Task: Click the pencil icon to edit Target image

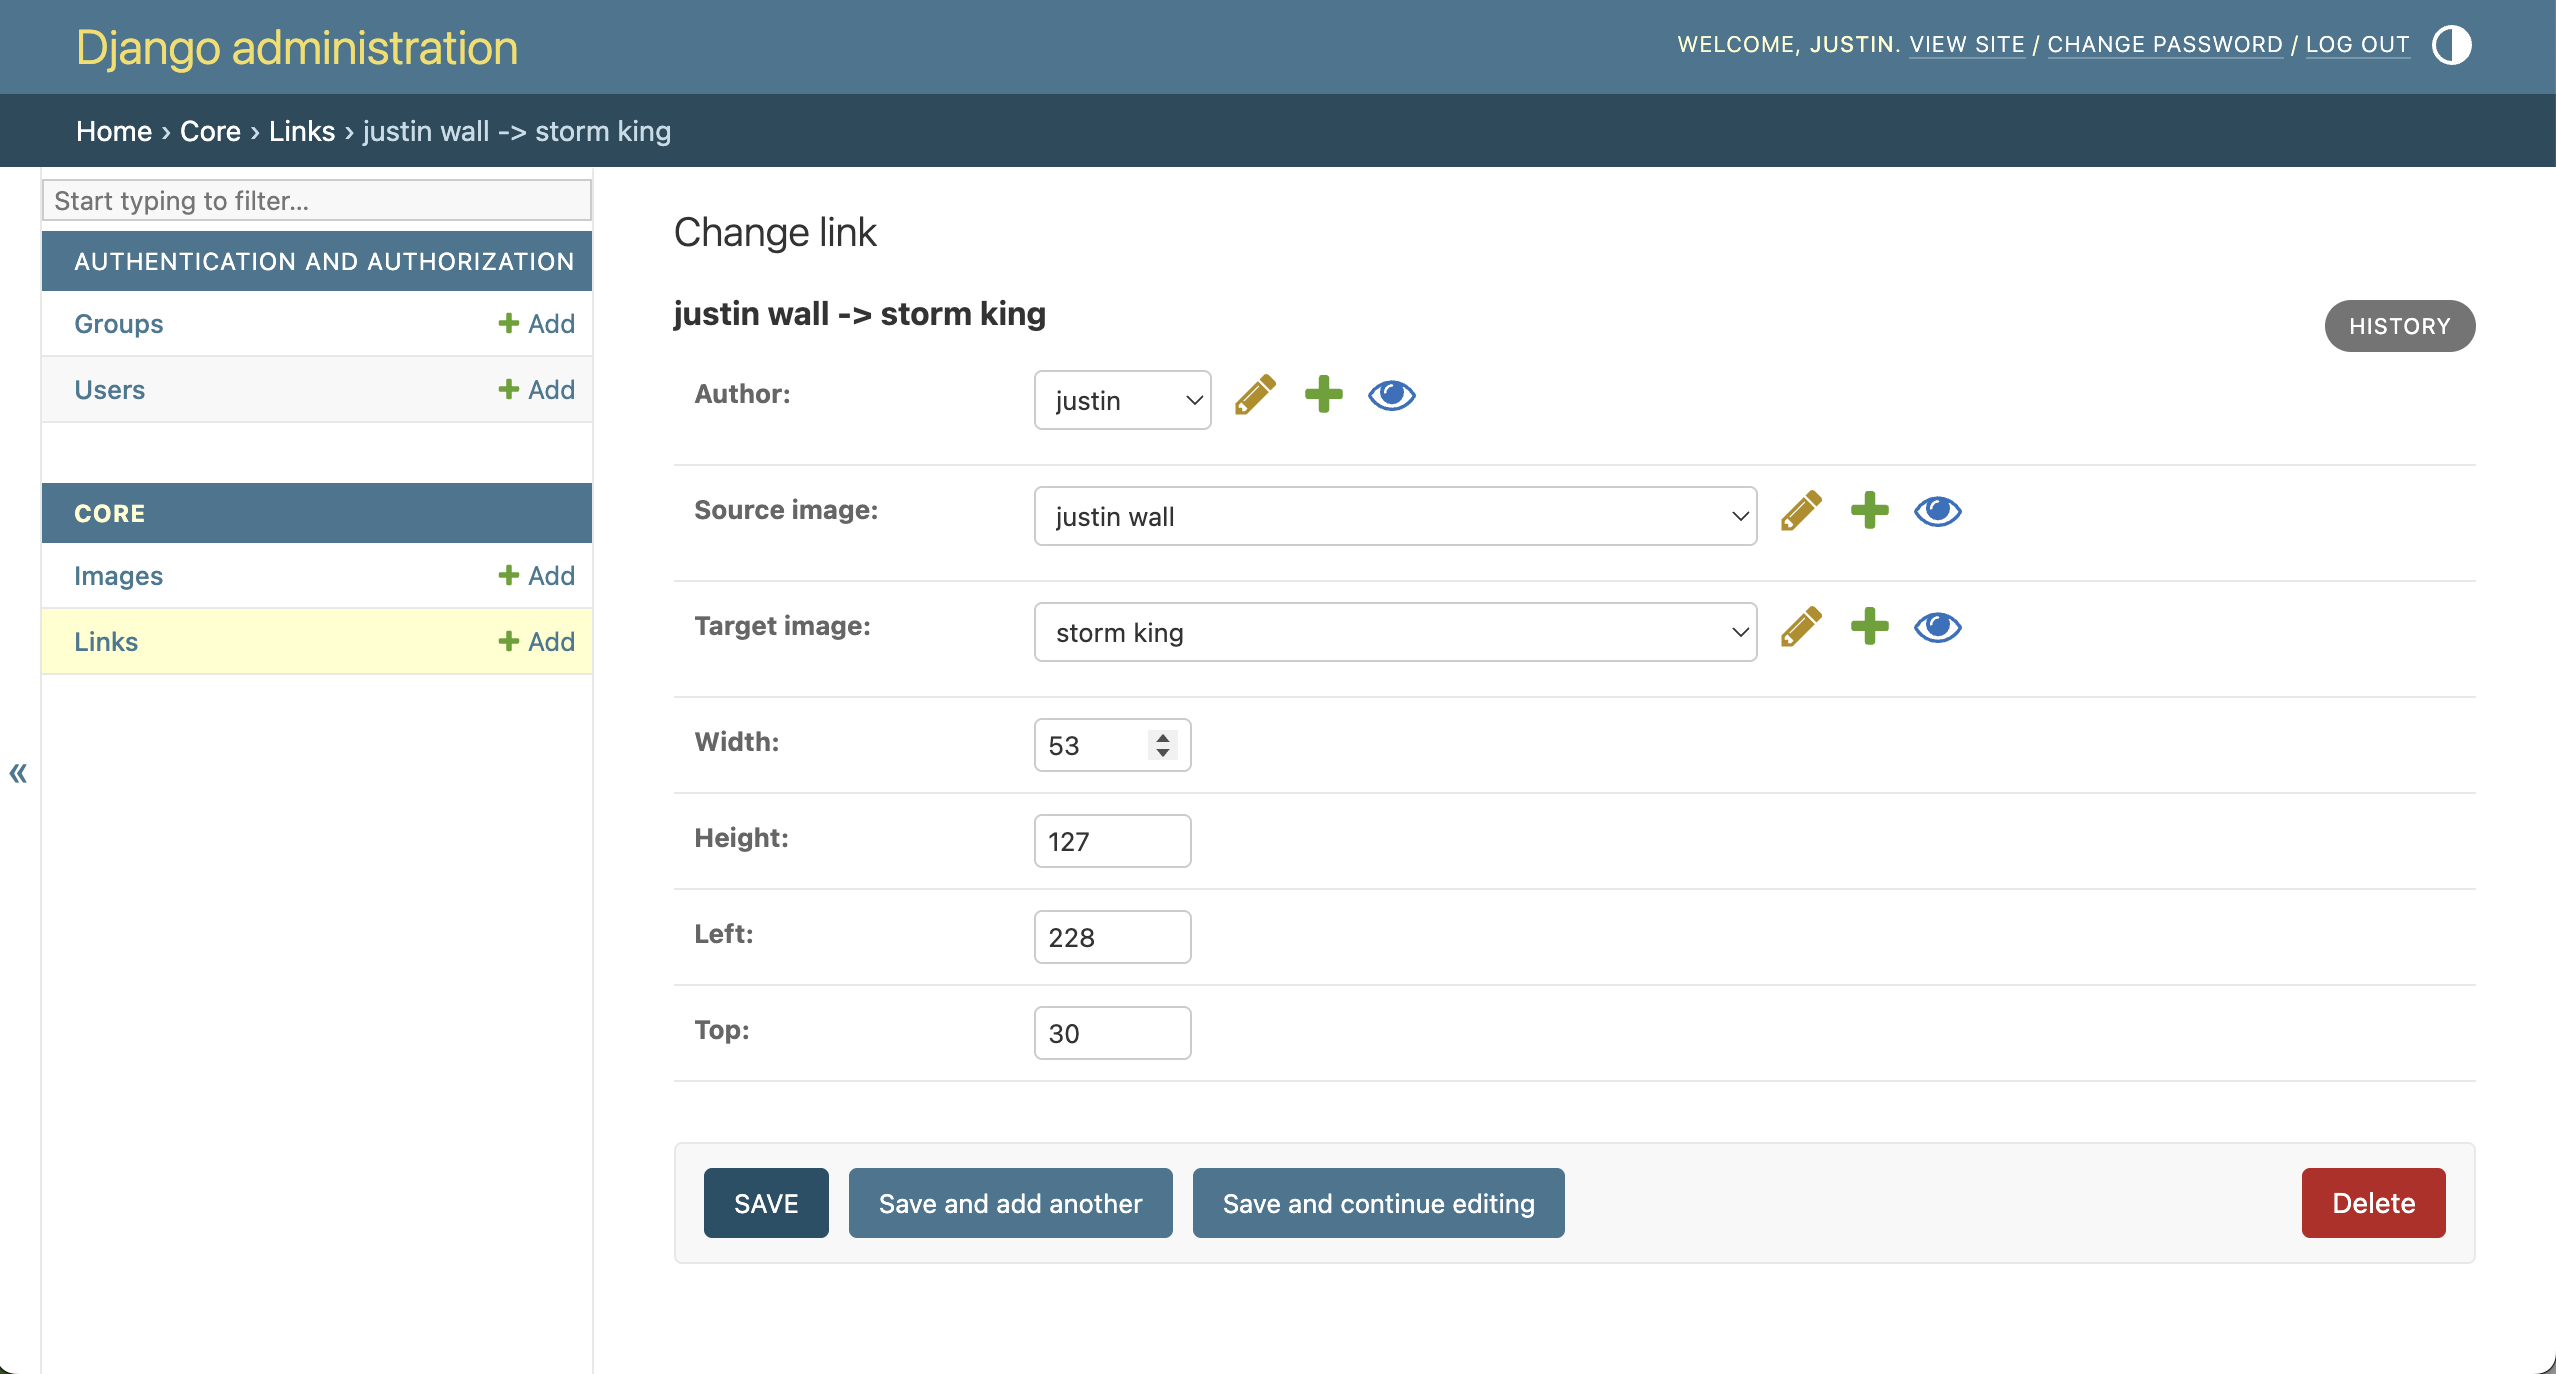Action: [x=1801, y=627]
